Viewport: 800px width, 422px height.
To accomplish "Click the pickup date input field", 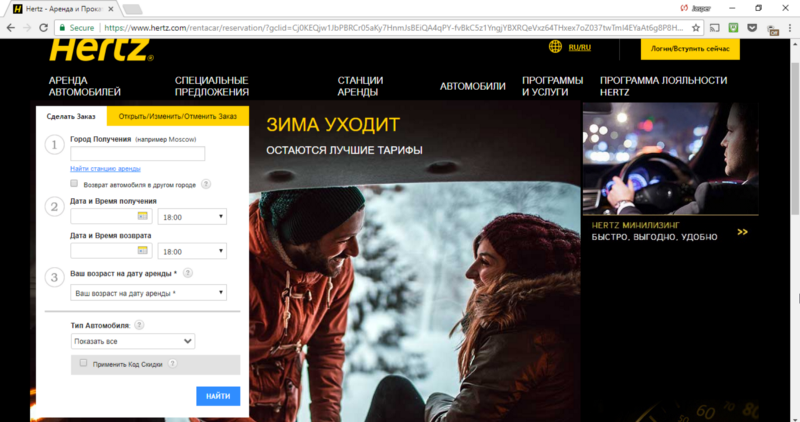I will coord(111,216).
